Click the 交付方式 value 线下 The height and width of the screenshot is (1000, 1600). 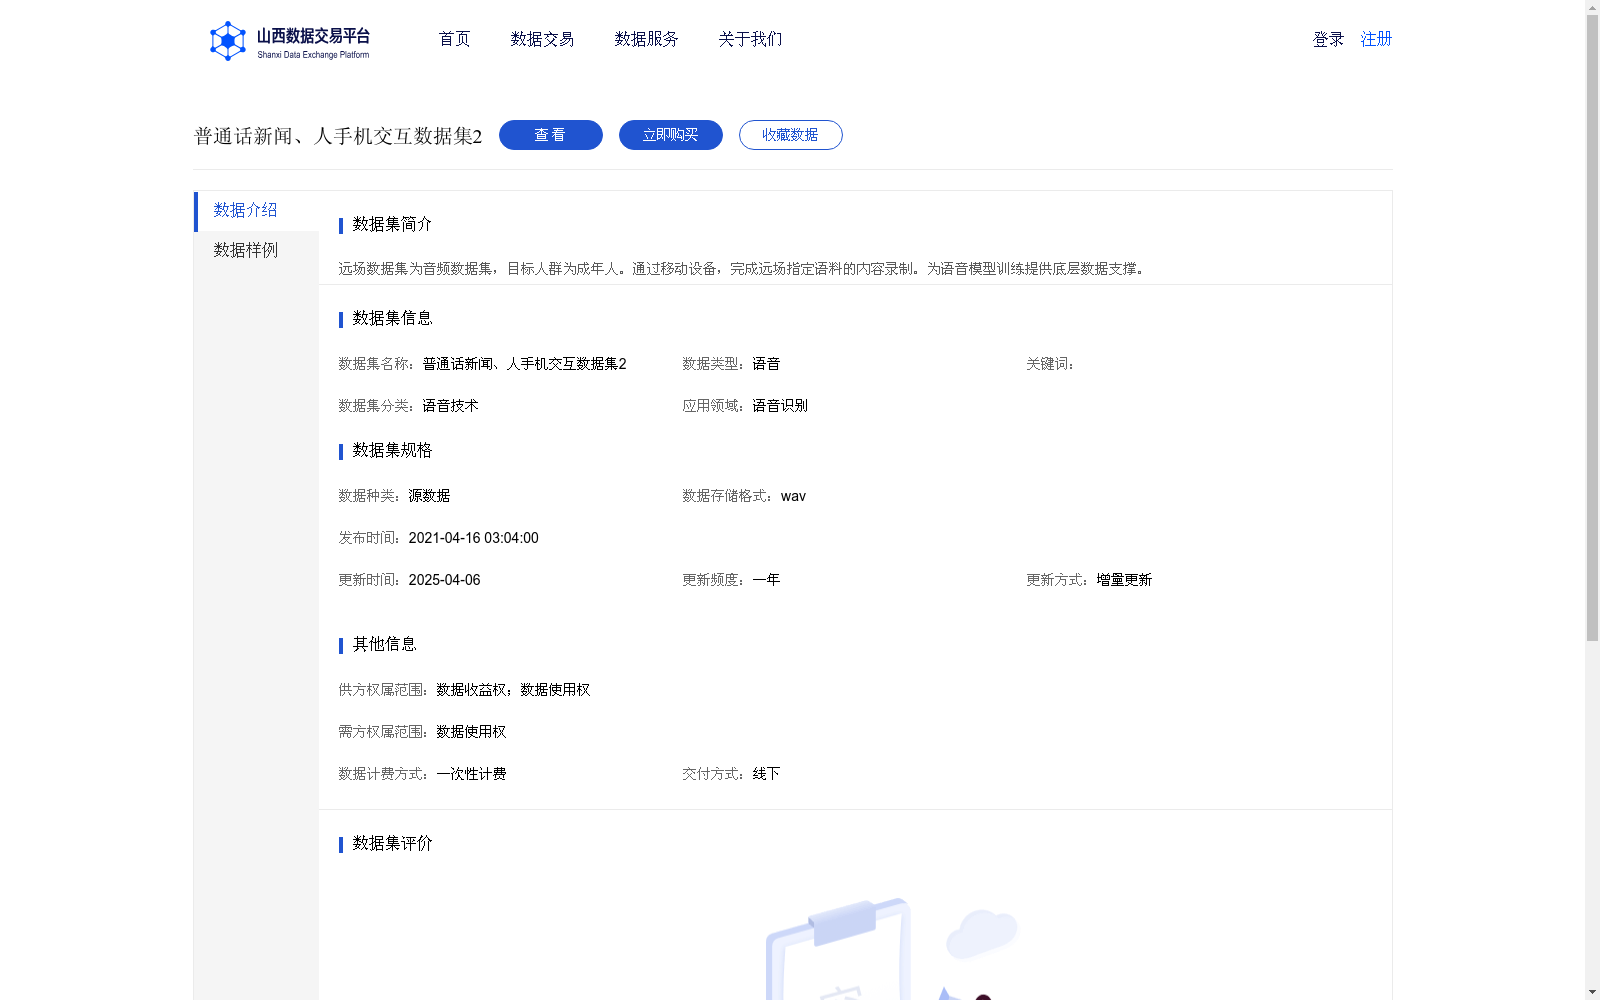pyautogui.click(x=766, y=774)
